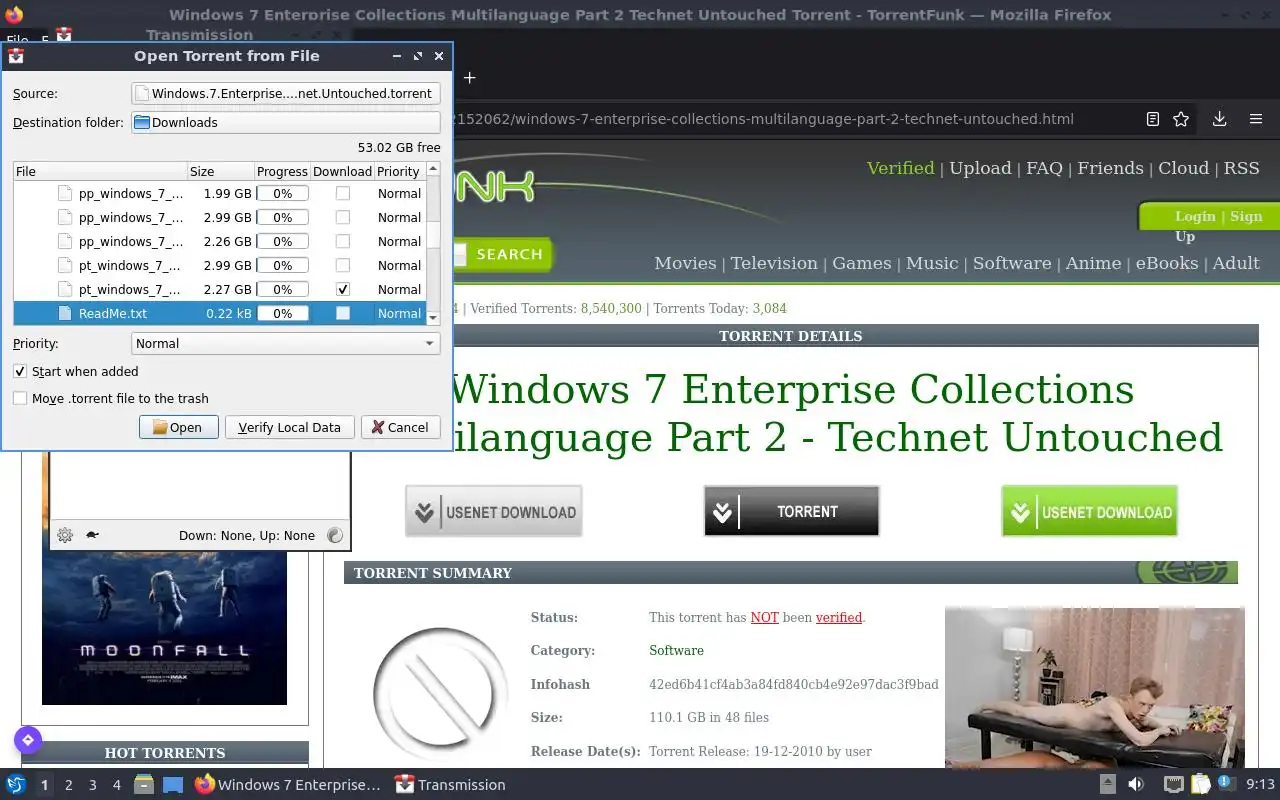This screenshot has height=800, width=1280.
Task: Enable download for pp_windows 2.99 GB file
Action: (343, 217)
